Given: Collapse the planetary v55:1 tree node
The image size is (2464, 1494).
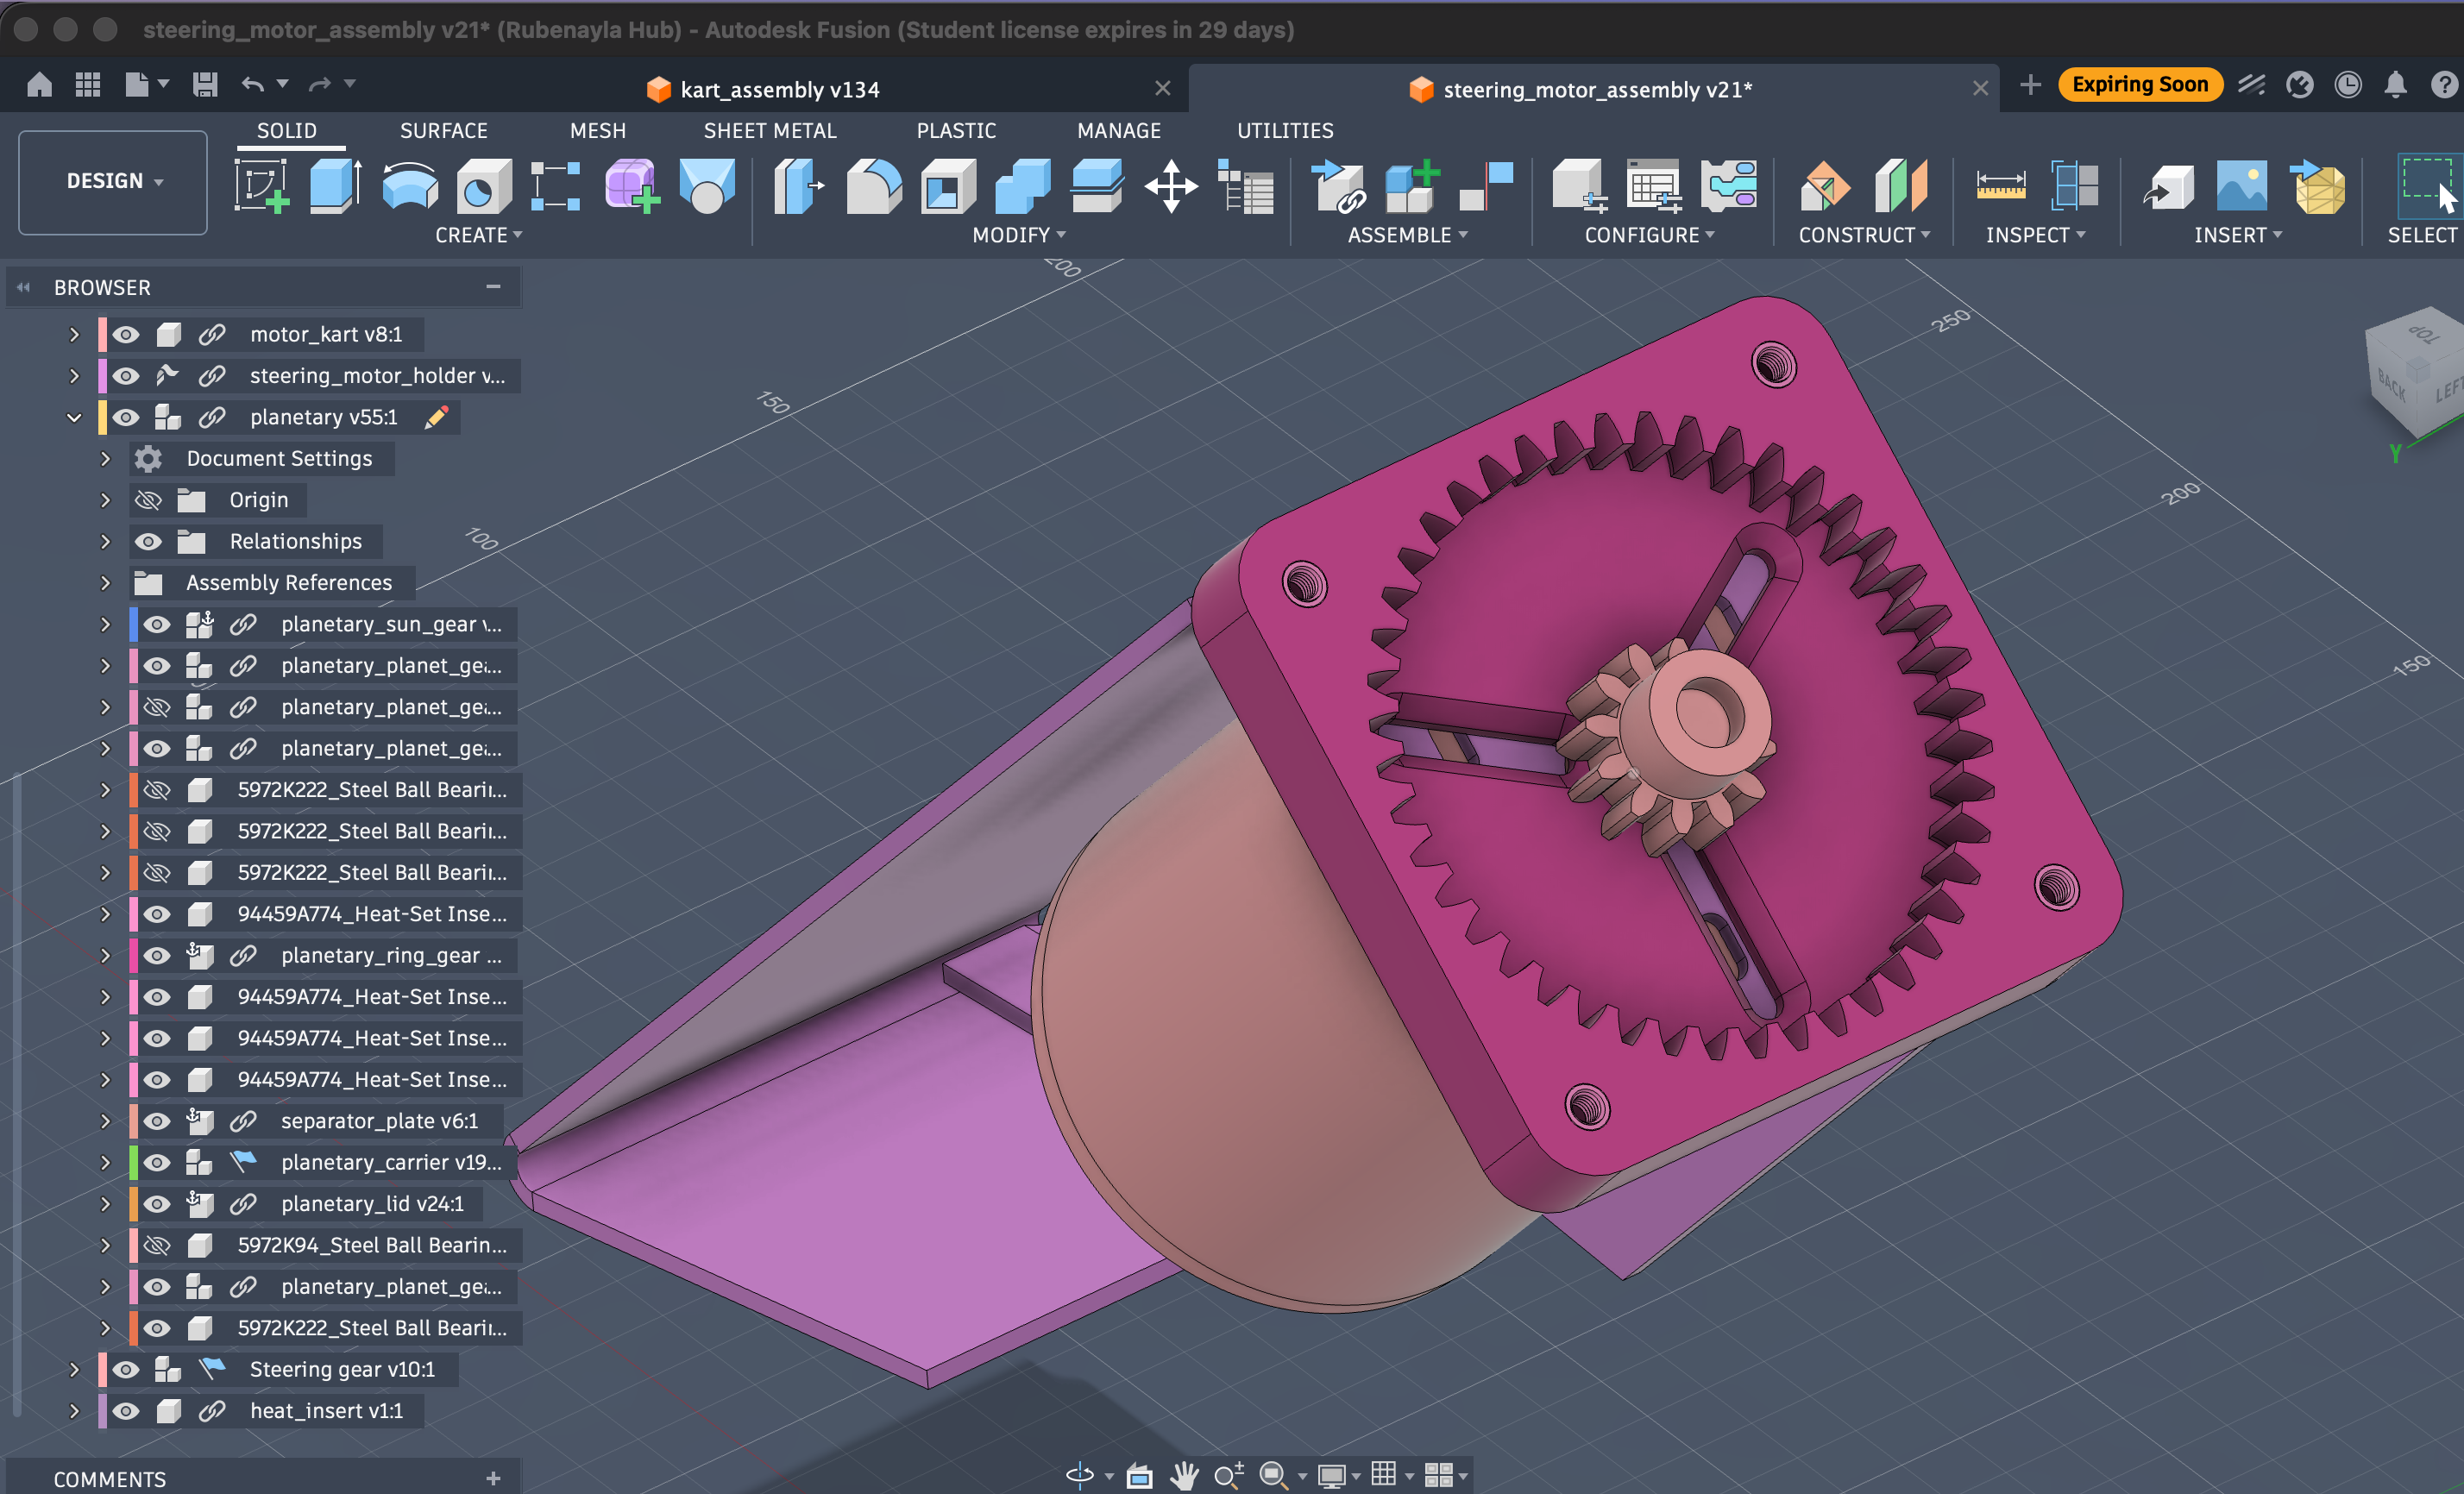Looking at the screenshot, I should tap(74, 417).
